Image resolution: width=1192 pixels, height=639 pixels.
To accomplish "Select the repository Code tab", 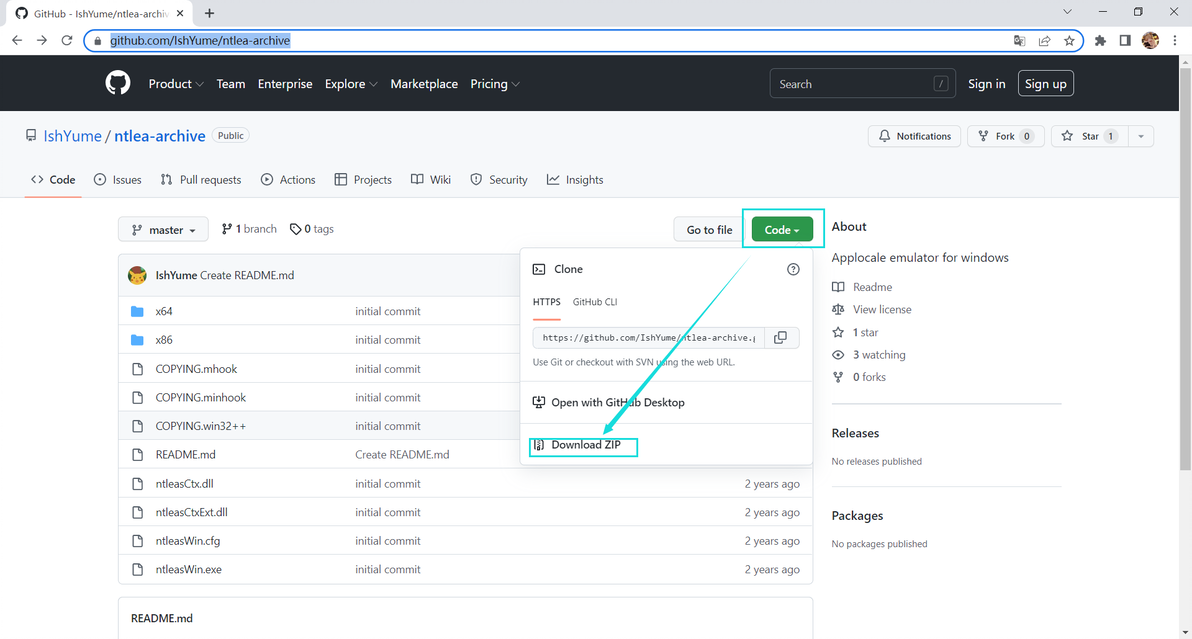I will 53,180.
